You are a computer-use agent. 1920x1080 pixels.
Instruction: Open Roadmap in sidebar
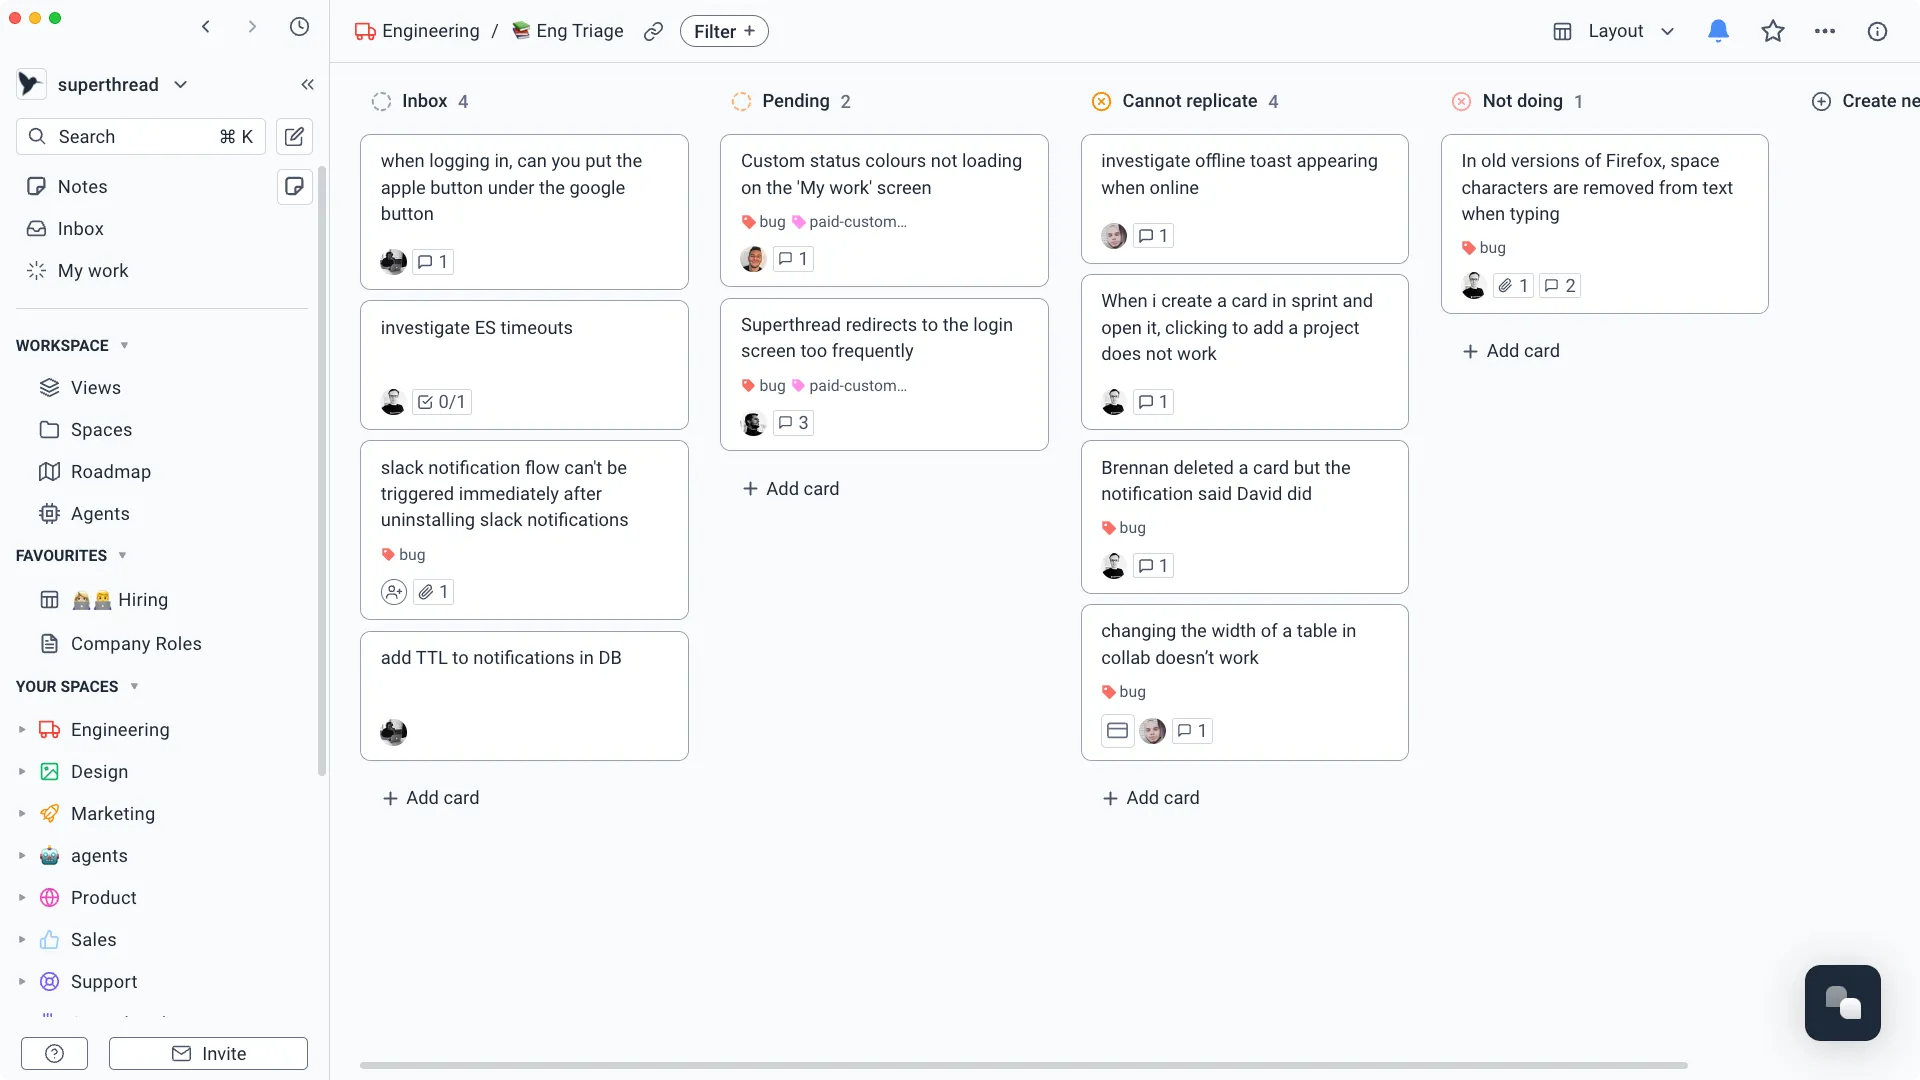pyautogui.click(x=110, y=472)
